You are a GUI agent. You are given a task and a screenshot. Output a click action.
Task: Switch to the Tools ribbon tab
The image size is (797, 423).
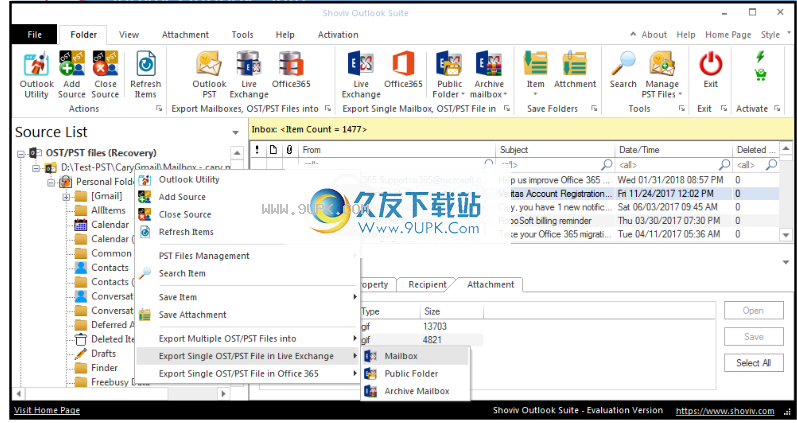[x=242, y=35]
